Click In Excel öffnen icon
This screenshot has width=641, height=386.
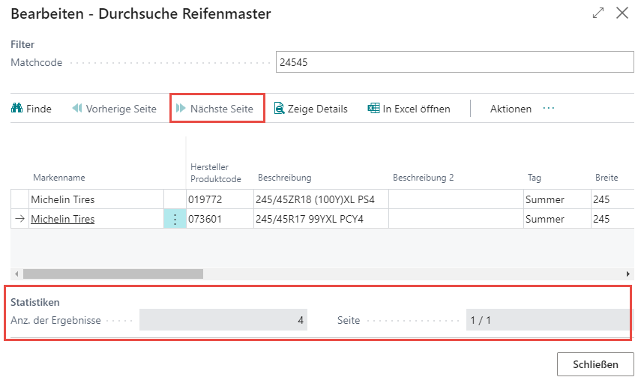(x=373, y=108)
